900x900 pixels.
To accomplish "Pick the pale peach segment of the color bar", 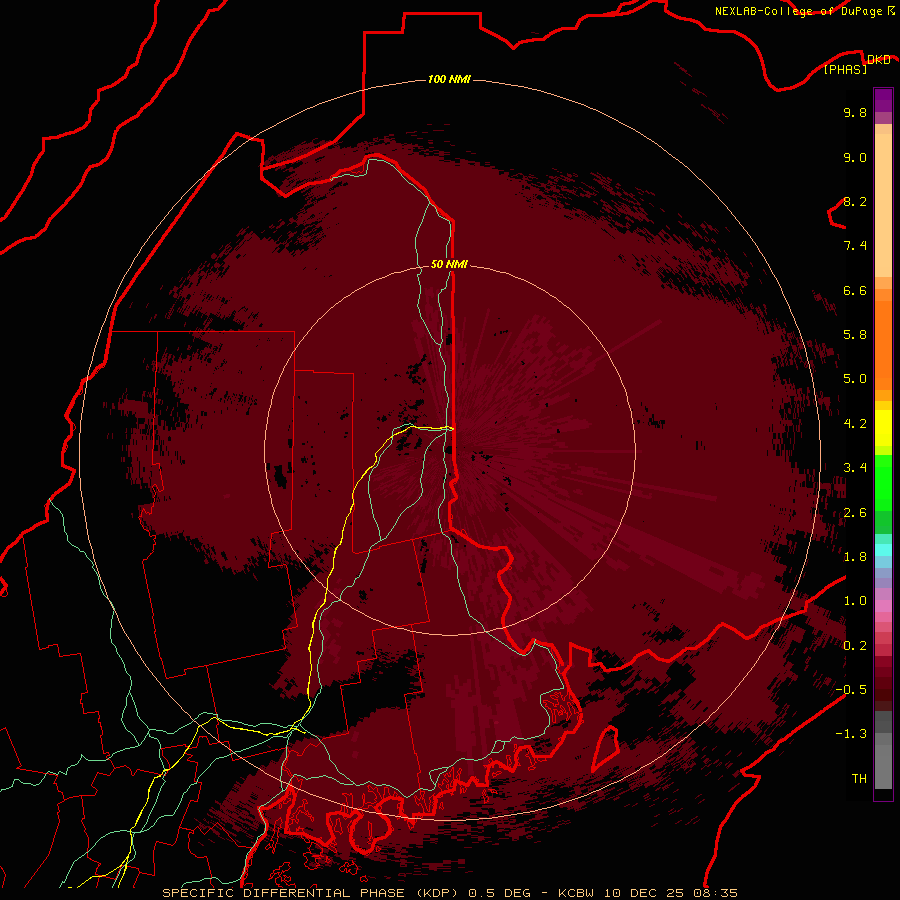I will tap(883, 205).
